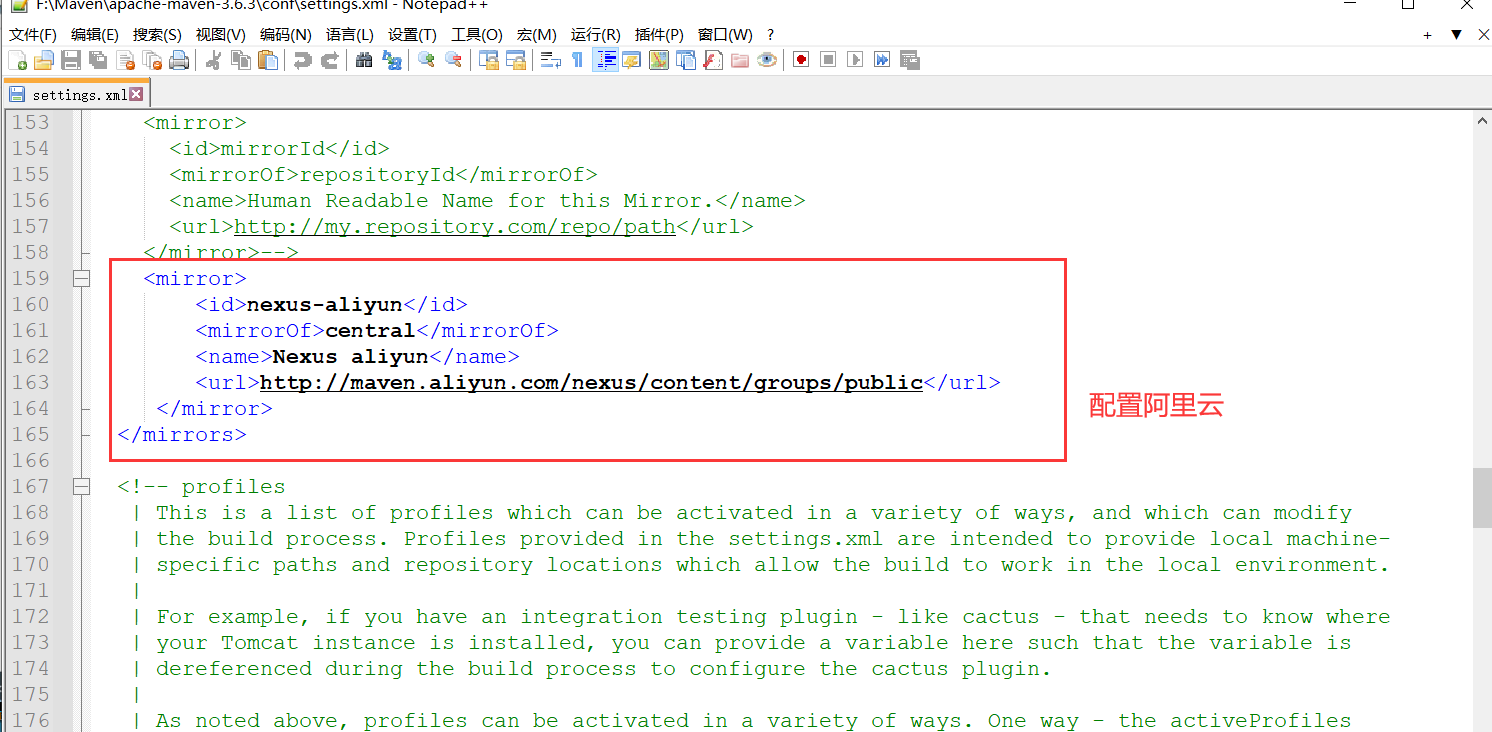
Task: Click the text nexus-aliyun on line 160
Action: tap(325, 305)
